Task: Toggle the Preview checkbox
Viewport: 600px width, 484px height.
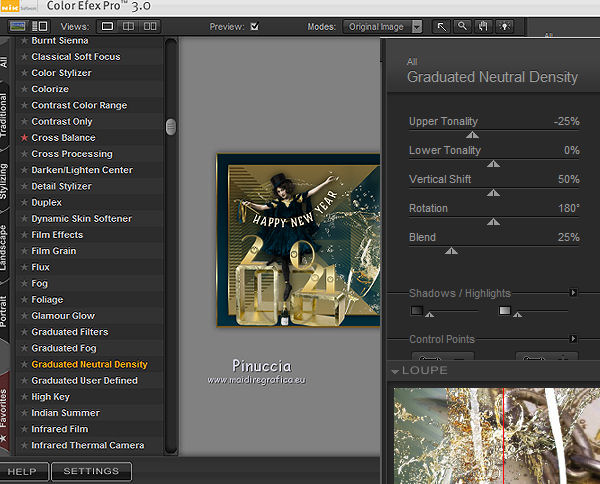Action: 254,27
